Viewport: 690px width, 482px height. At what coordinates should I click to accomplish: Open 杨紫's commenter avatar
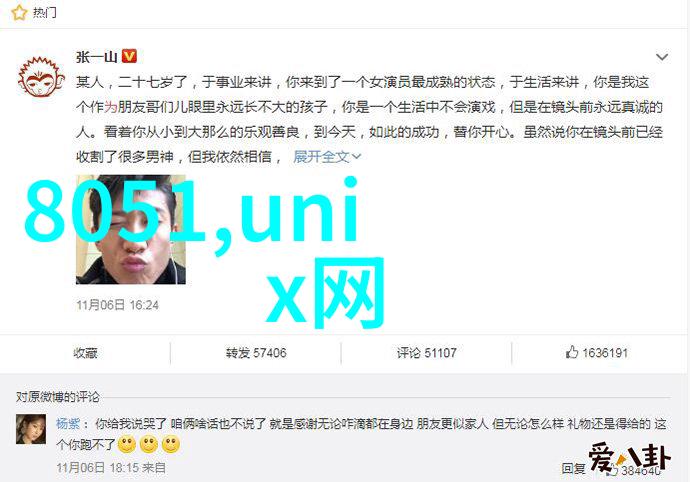coord(31,429)
